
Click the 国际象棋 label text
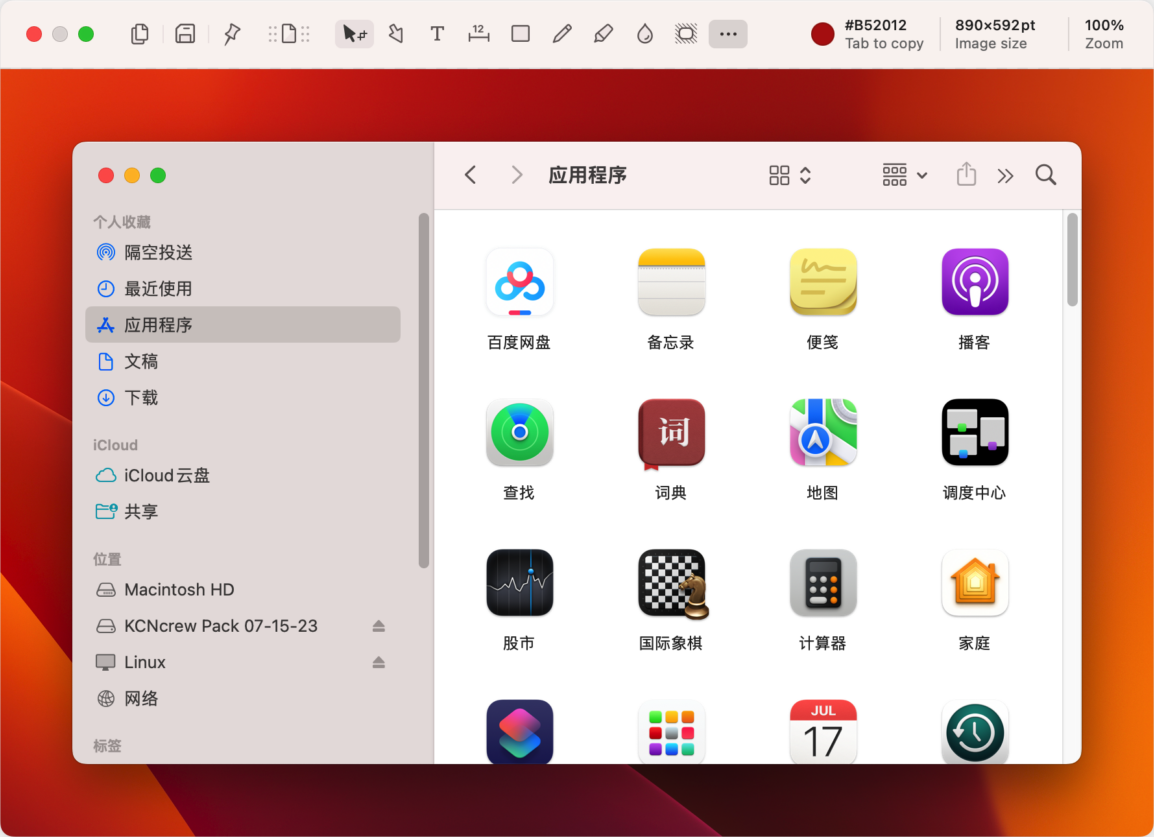[670, 643]
